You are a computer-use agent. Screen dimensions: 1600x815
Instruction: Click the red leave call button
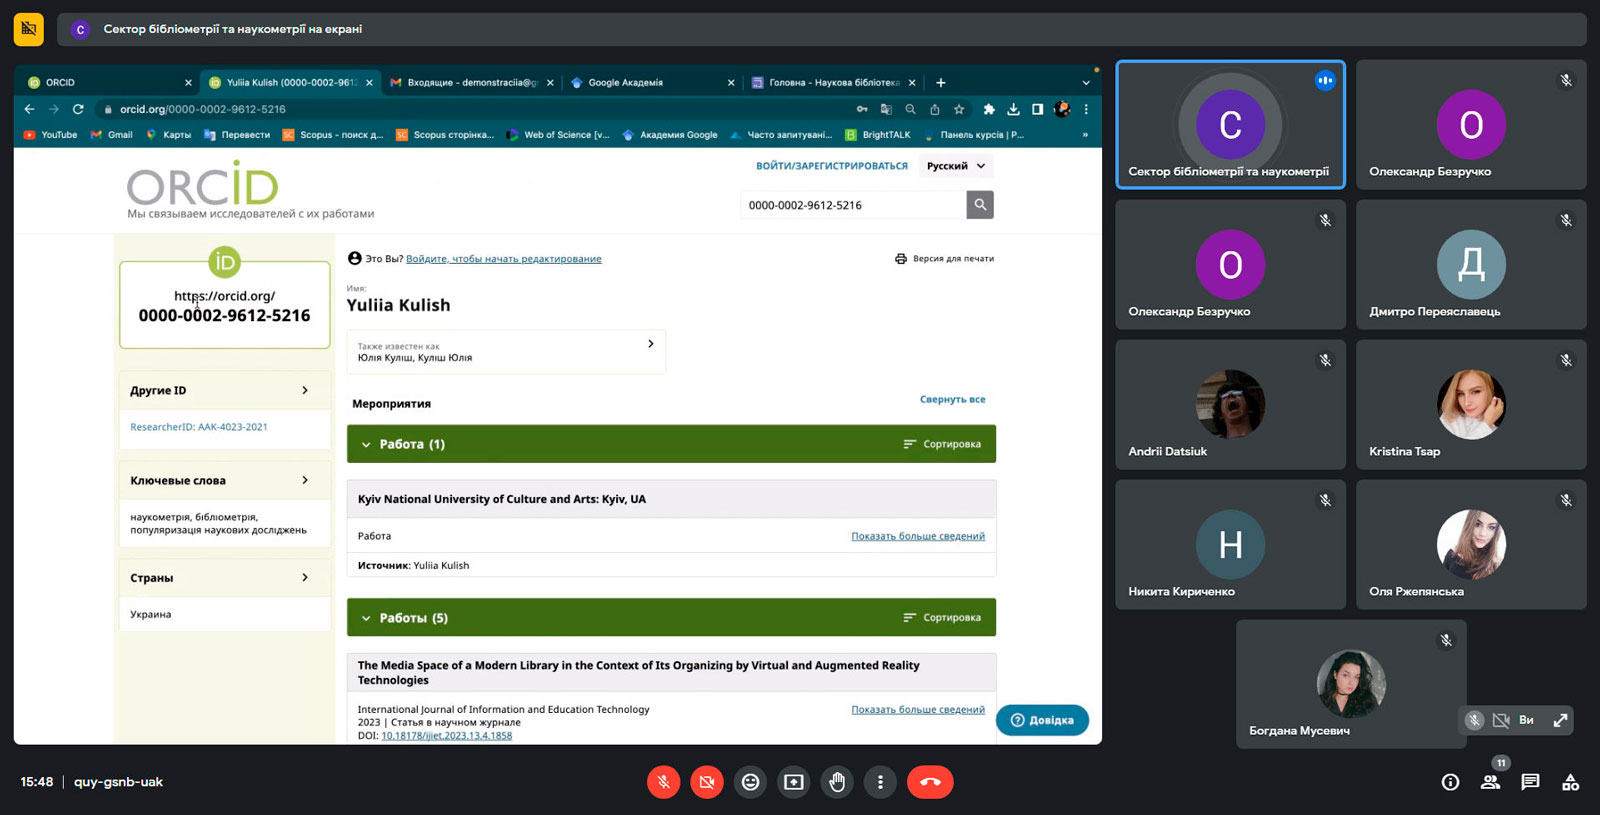coord(930,782)
